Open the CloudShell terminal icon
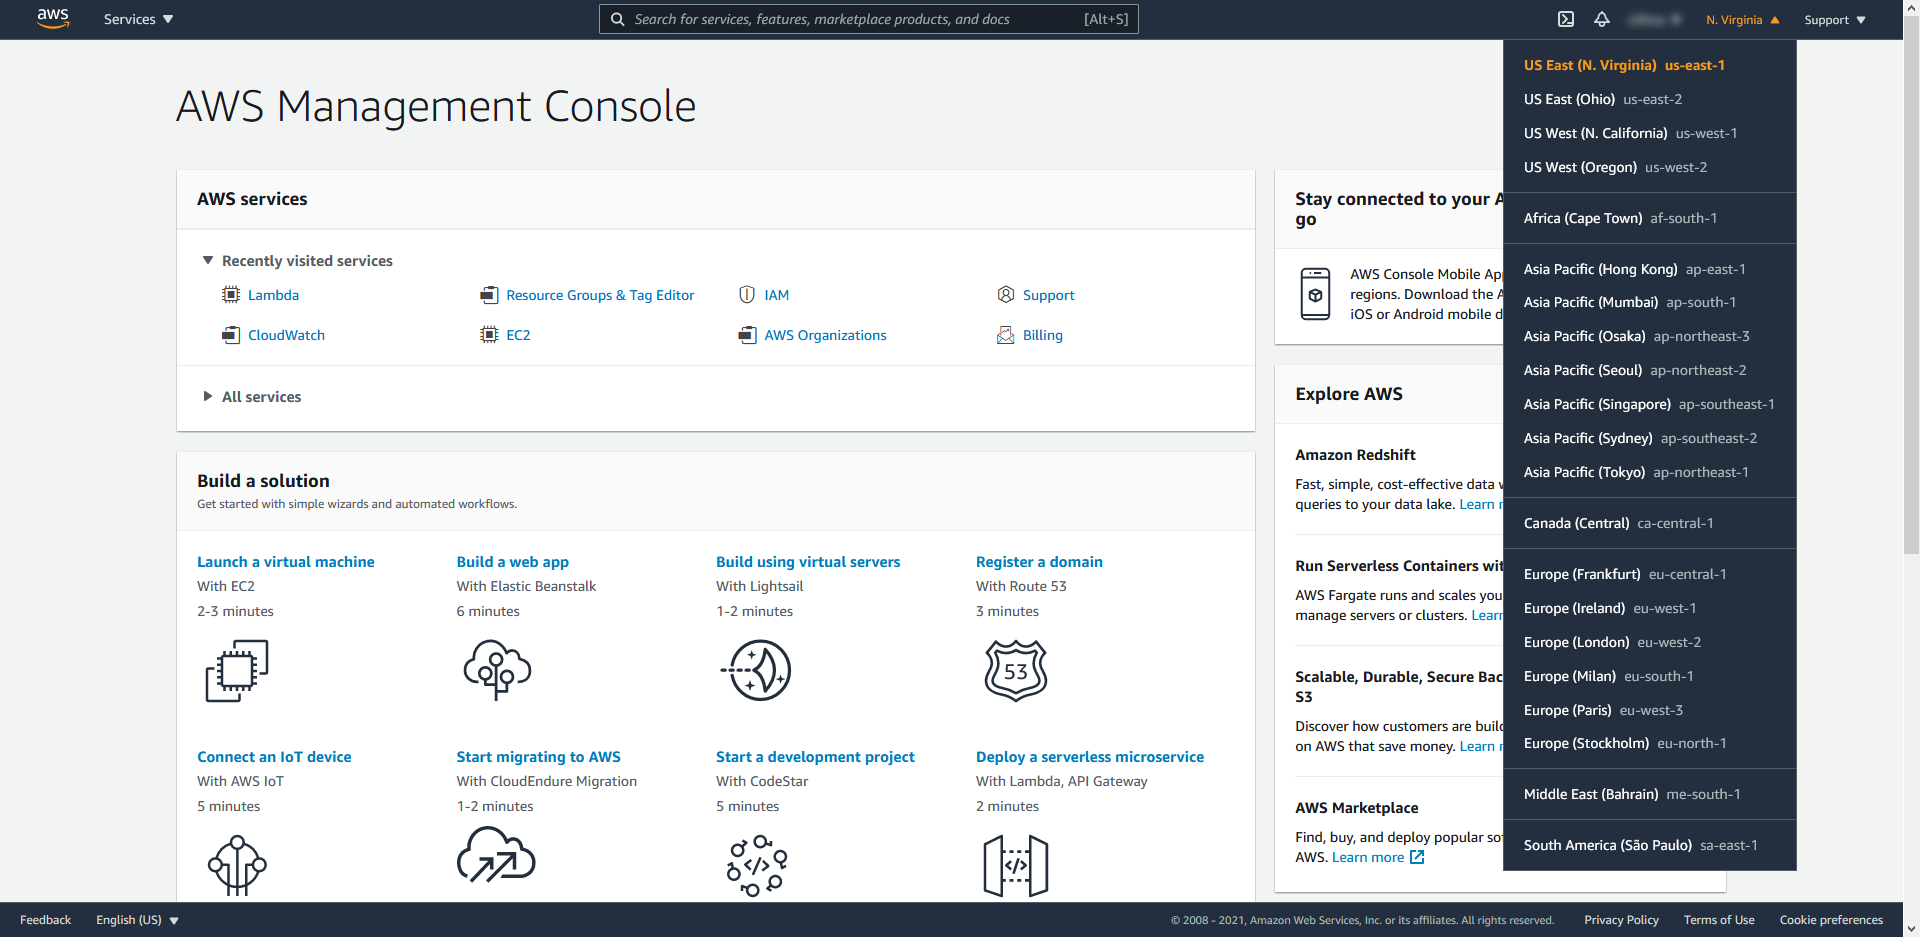 click(1566, 19)
